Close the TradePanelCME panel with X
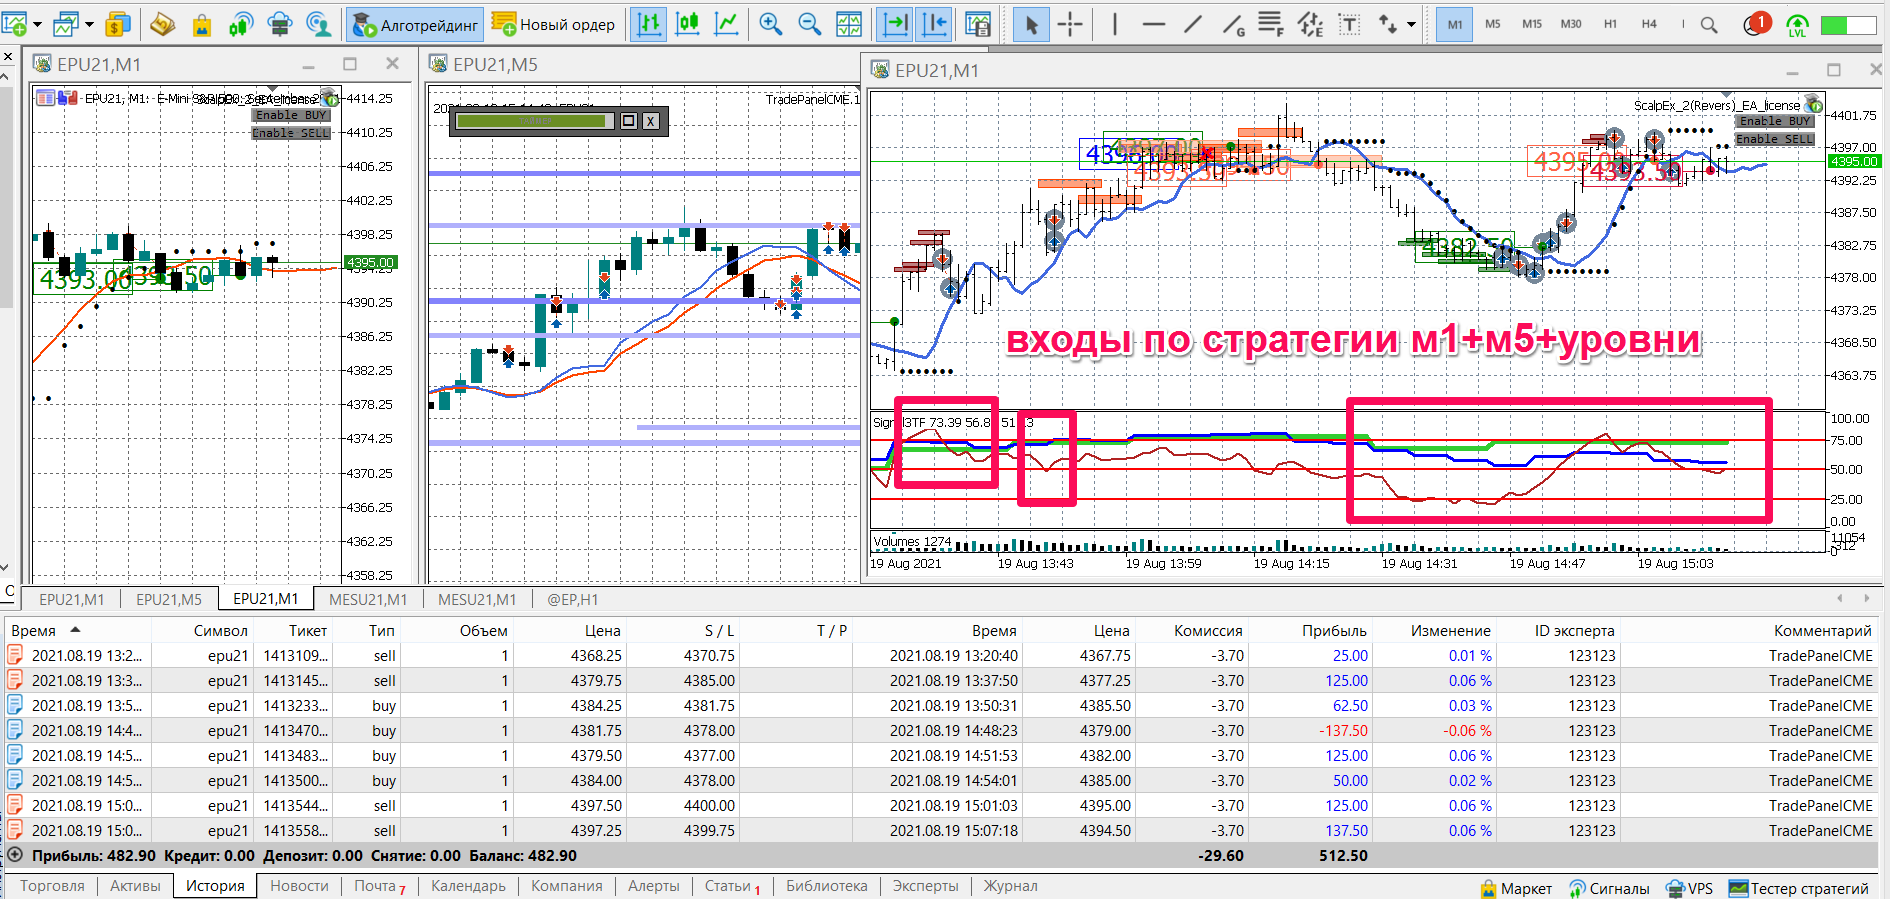Screen dimensions: 1890x899 [650, 121]
